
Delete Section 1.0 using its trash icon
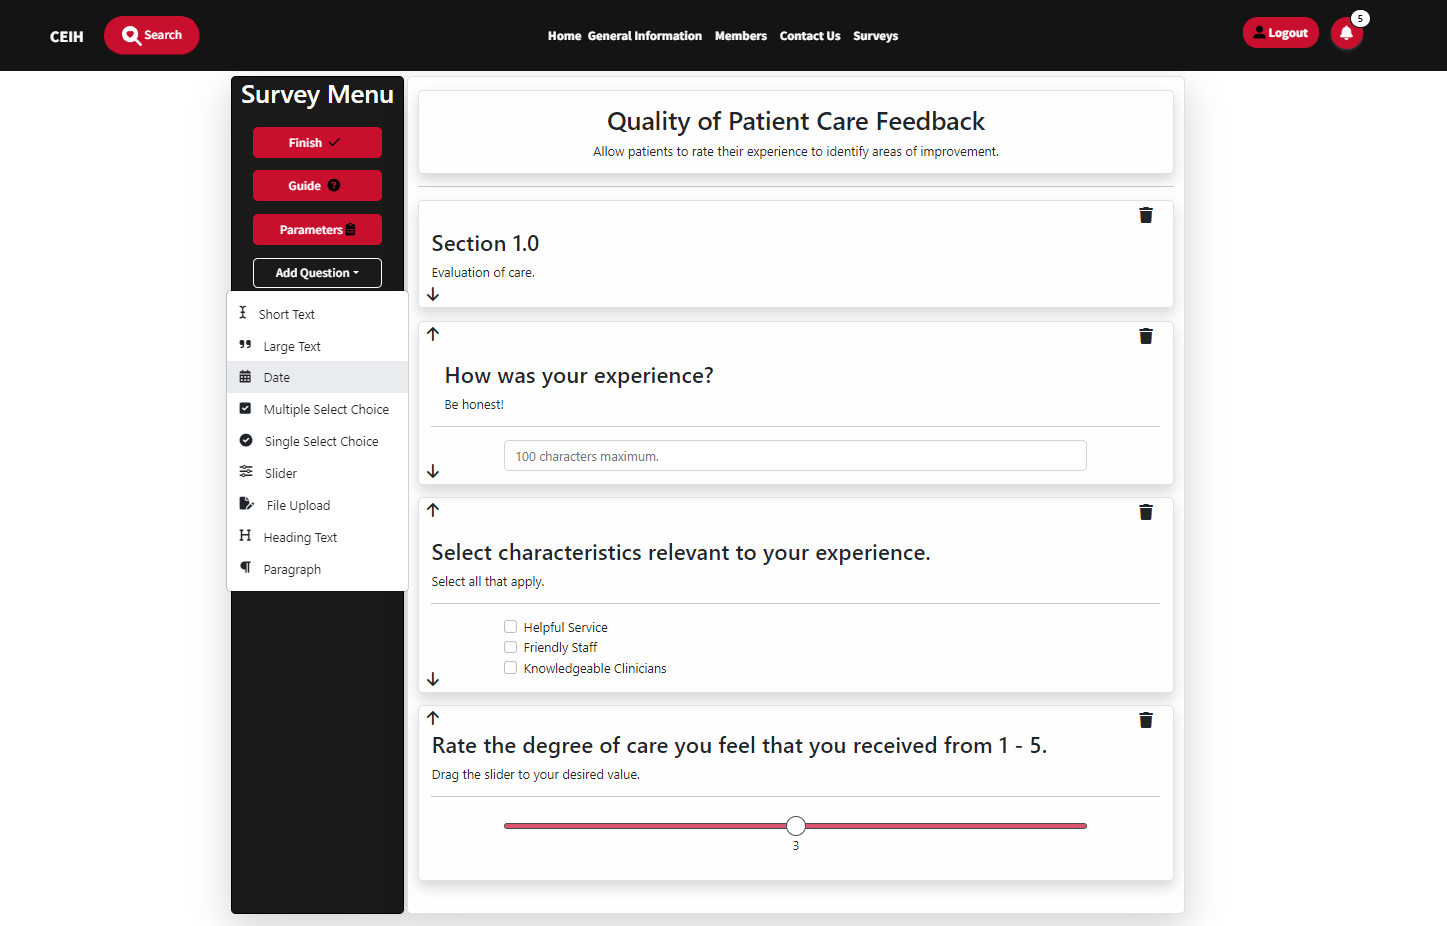click(x=1146, y=216)
